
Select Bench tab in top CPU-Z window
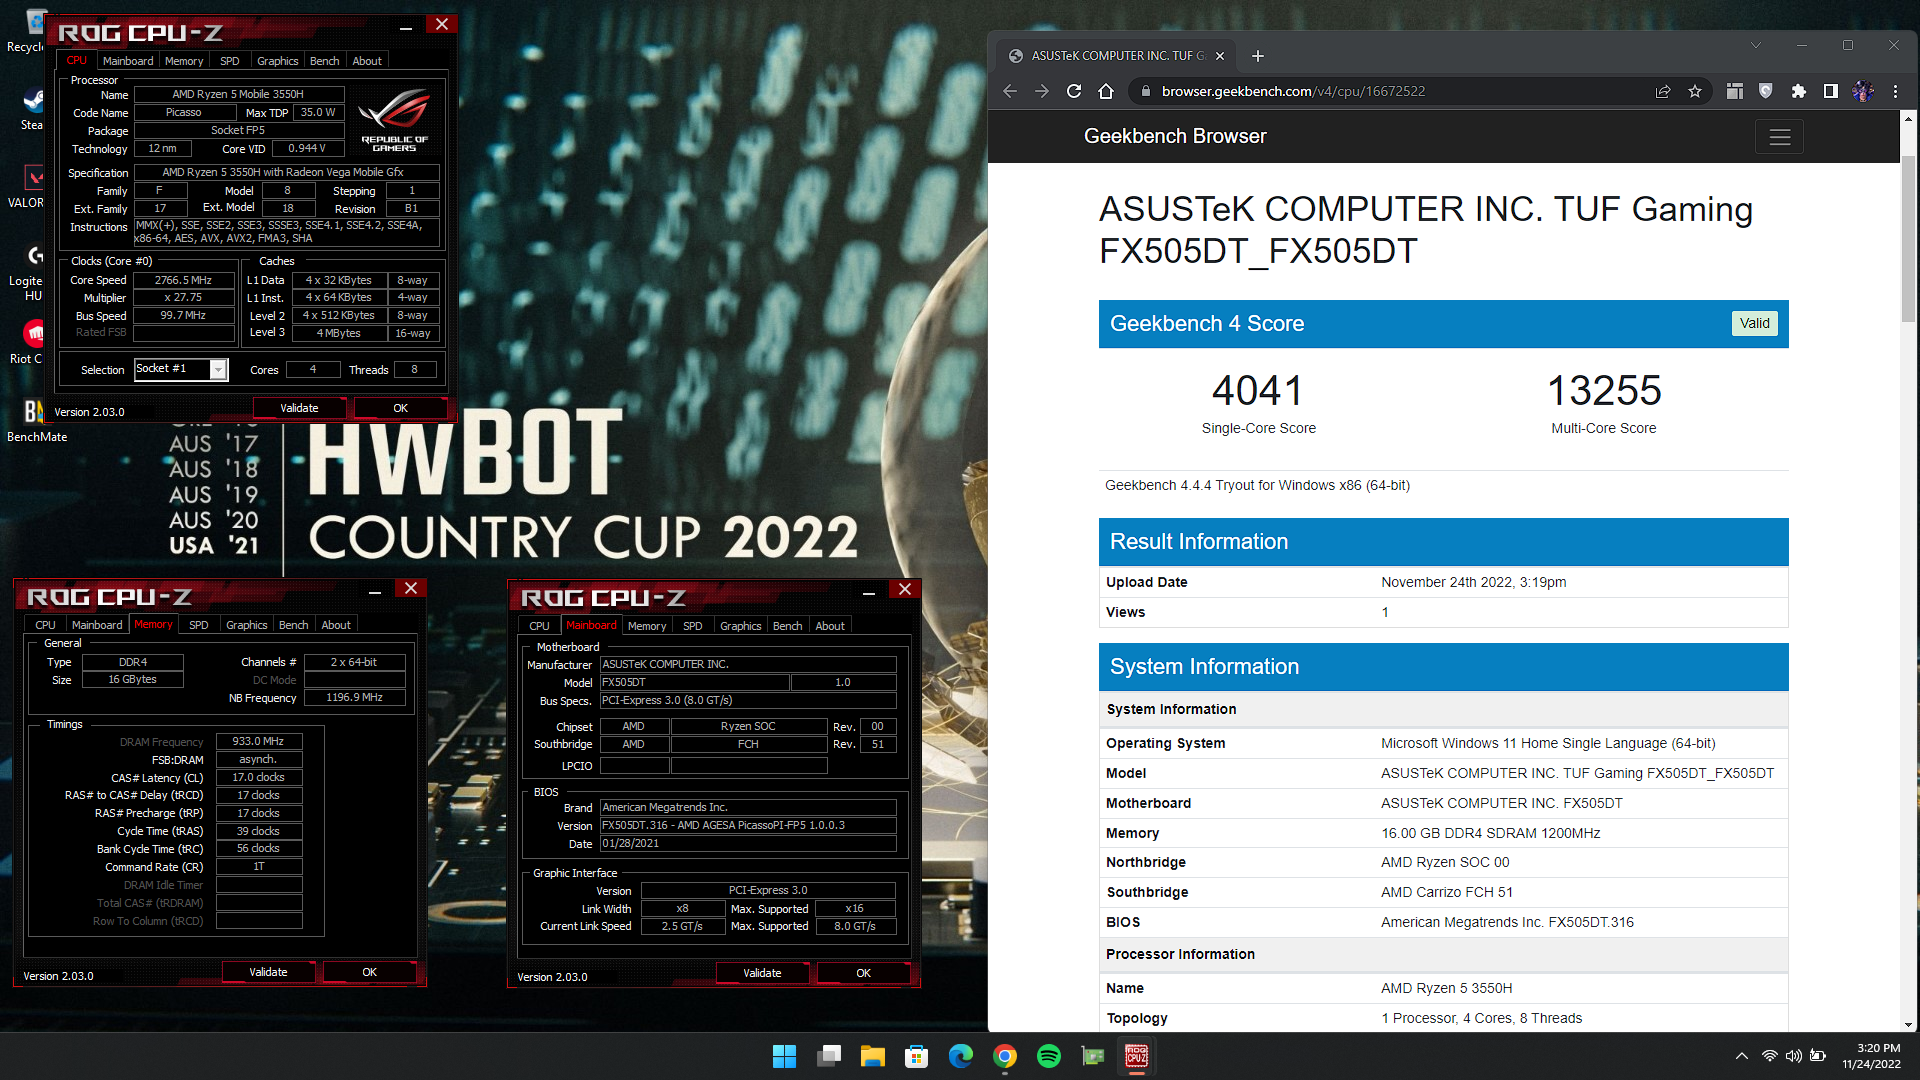(x=324, y=61)
